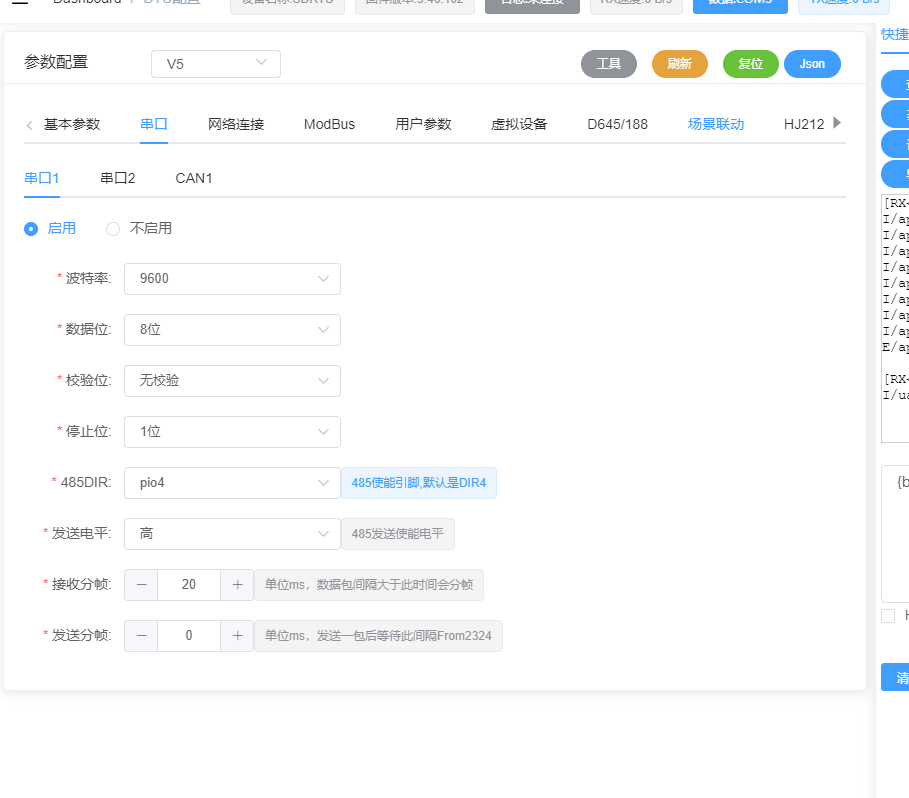Switch to the 串口2 tab
This screenshot has height=798, width=909.
(x=117, y=178)
